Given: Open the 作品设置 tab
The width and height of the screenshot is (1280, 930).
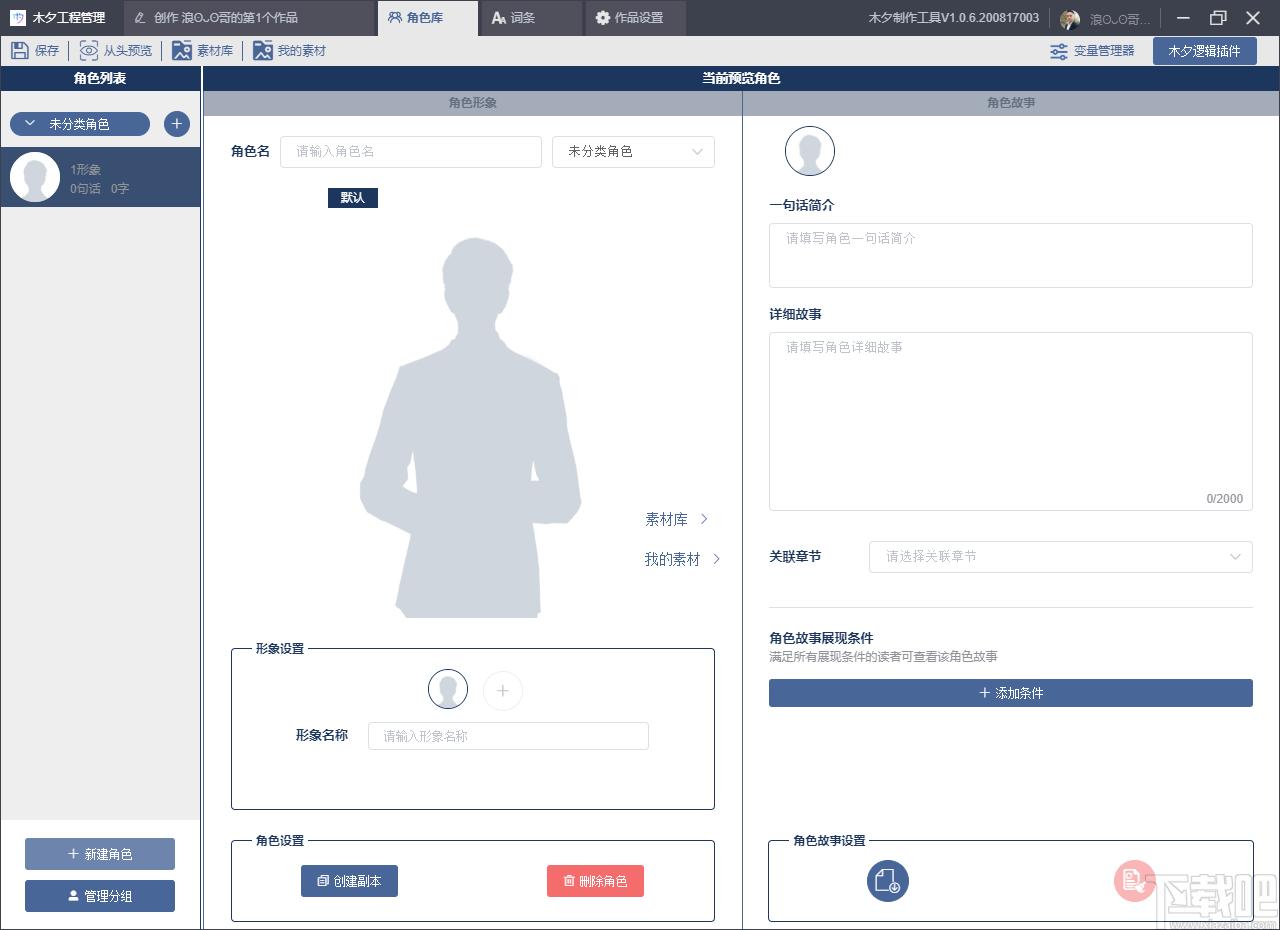Looking at the screenshot, I should [x=636, y=18].
